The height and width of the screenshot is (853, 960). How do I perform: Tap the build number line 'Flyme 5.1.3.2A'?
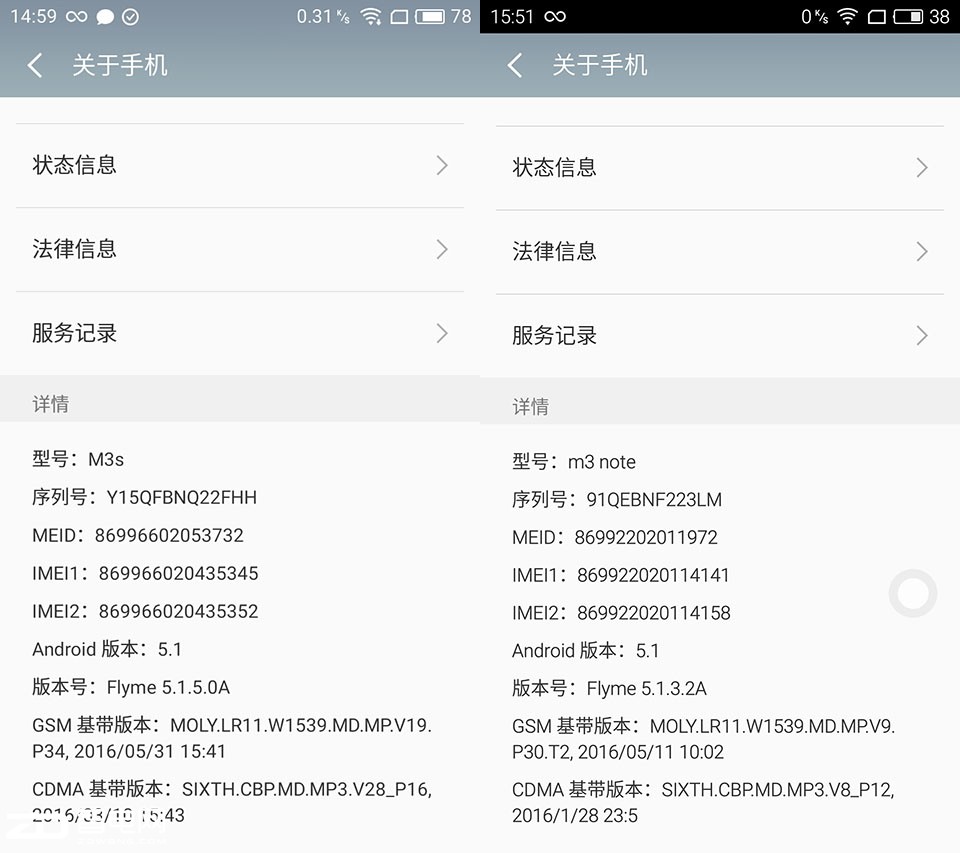click(609, 689)
